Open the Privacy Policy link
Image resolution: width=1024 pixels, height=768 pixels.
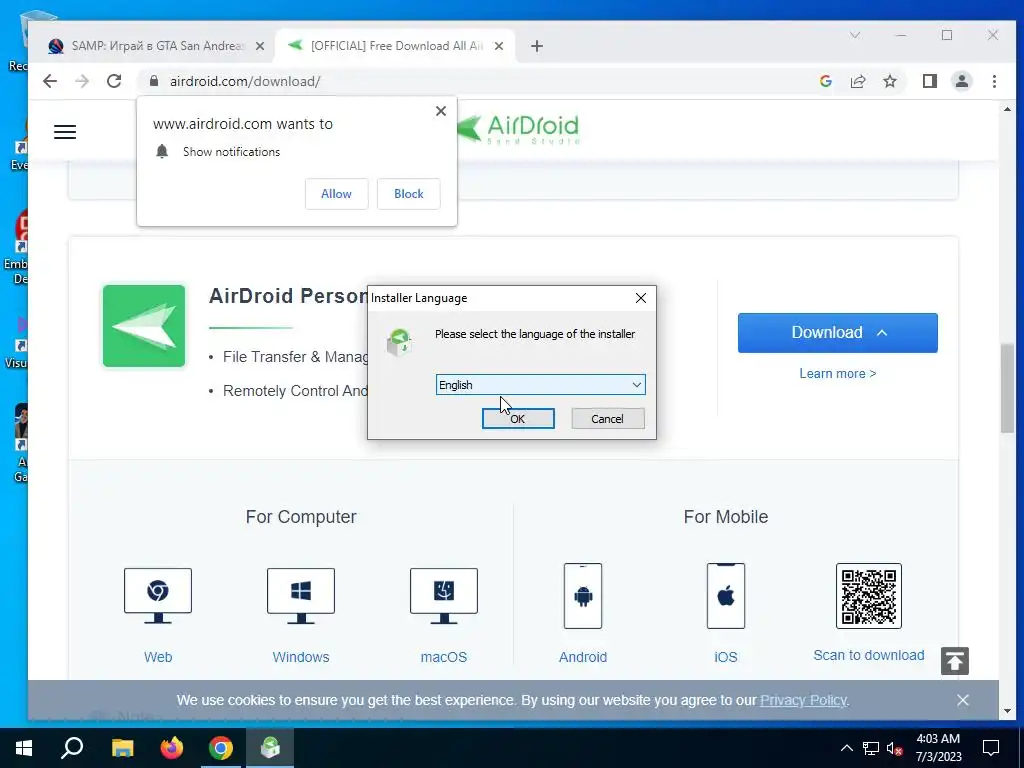point(803,700)
